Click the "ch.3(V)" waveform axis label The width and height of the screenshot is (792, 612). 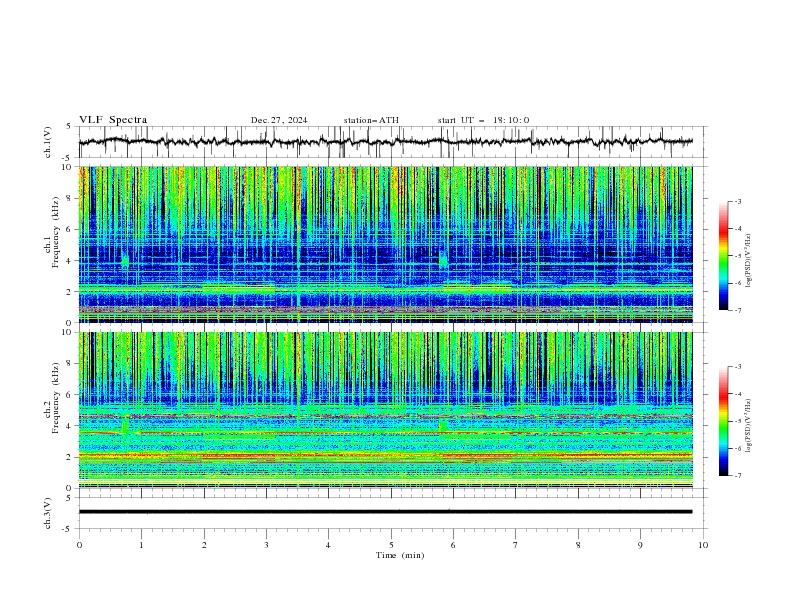point(48,513)
